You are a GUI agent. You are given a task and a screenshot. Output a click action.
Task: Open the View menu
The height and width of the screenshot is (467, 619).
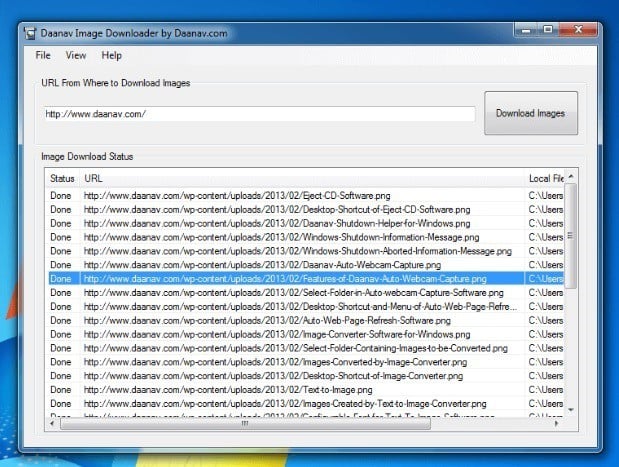pyautogui.click(x=76, y=55)
